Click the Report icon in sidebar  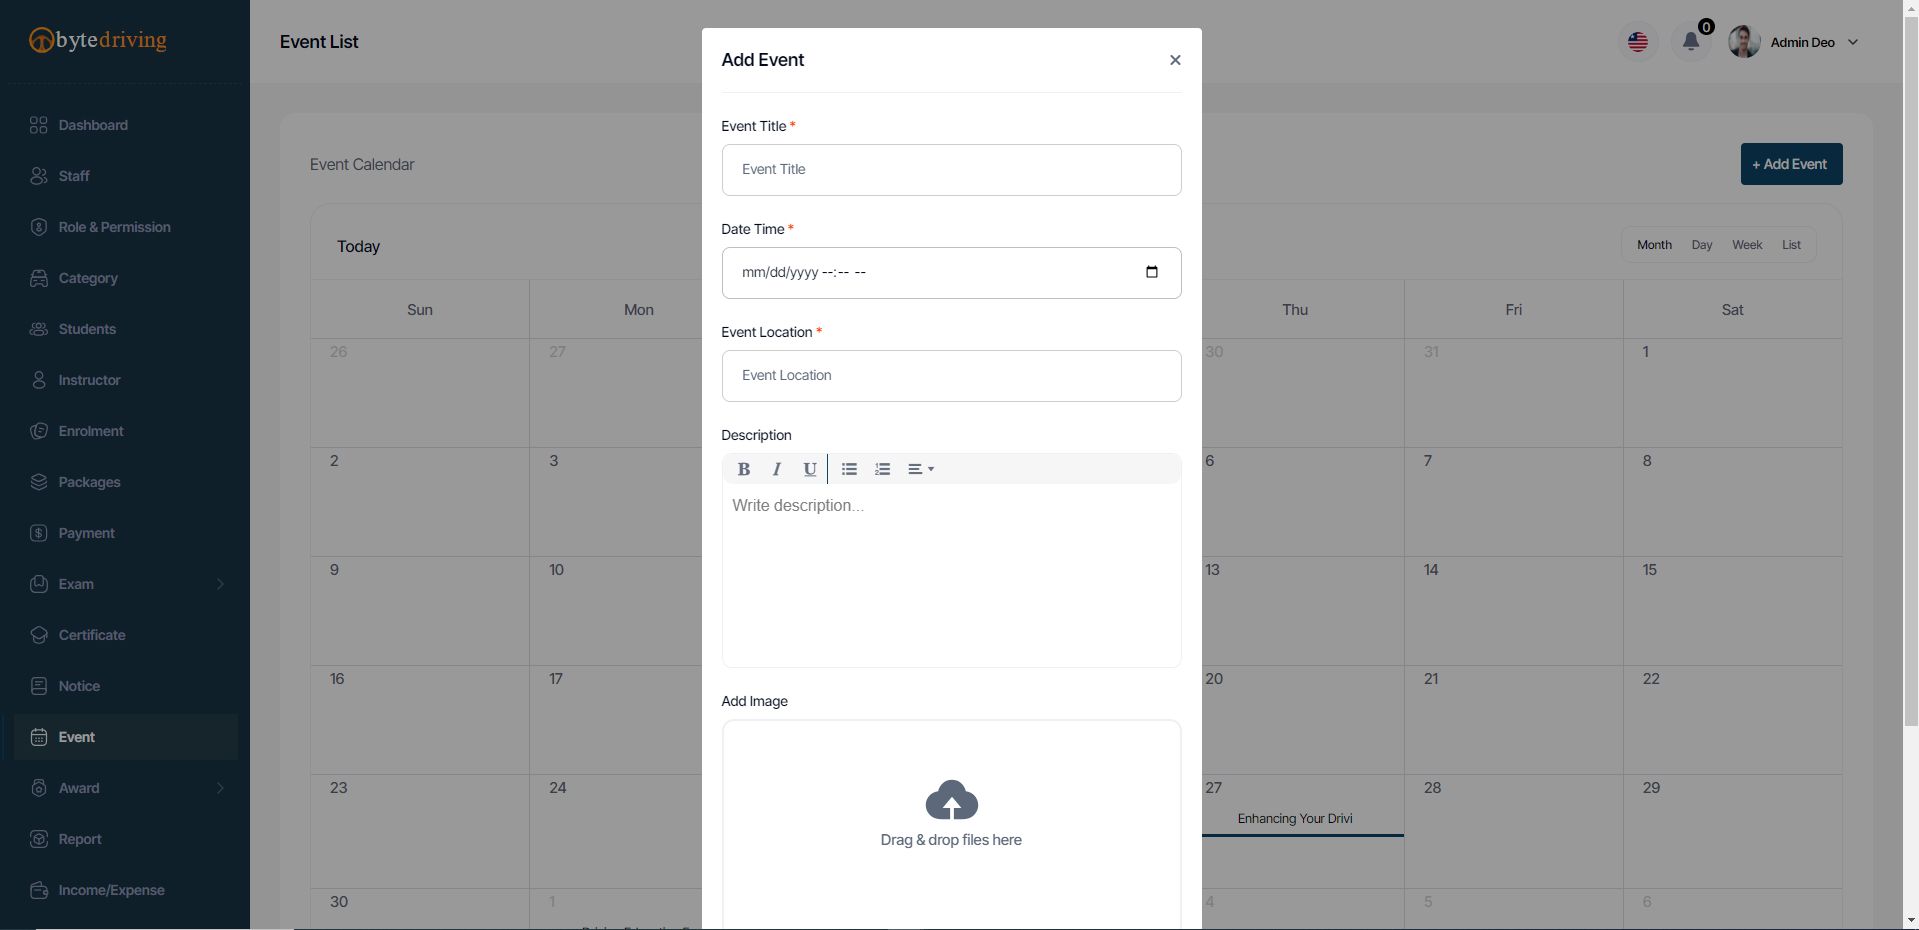[39, 839]
